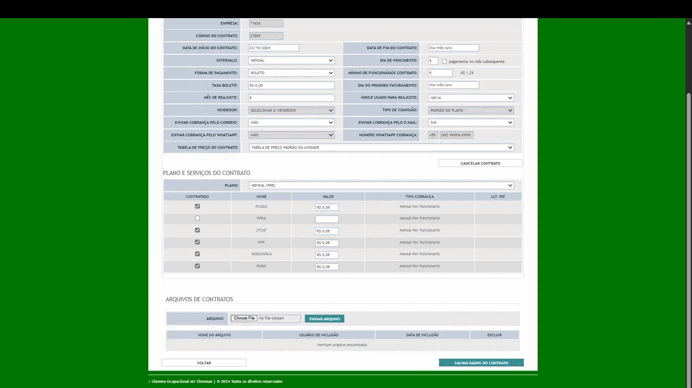Open Enviar Cobrança pelo WhatsApp dropdown
Image resolution: width=692 pixels, height=388 pixels.
291,135
